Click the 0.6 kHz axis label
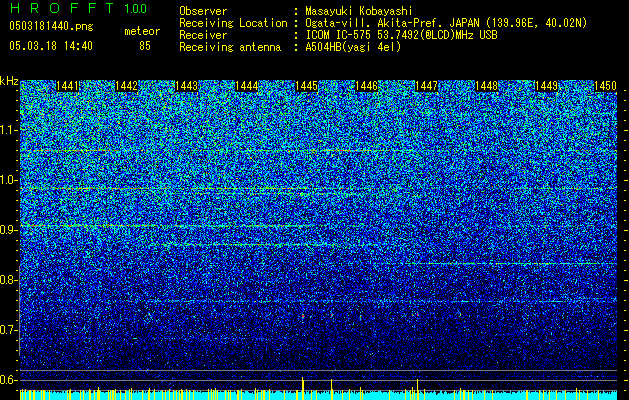The height and width of the screenshot is (400, 629). click(8, 380)
